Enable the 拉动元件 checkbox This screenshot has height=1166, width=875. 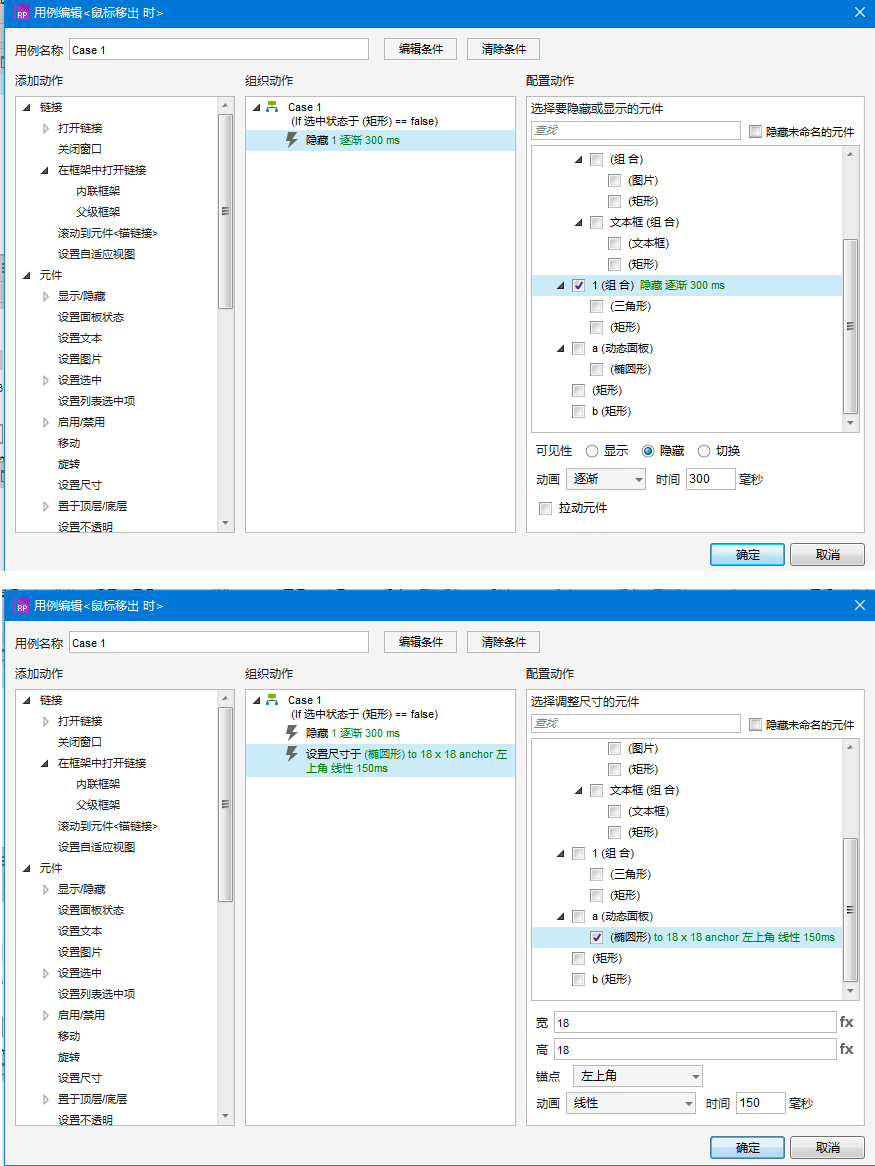(545, 508)
